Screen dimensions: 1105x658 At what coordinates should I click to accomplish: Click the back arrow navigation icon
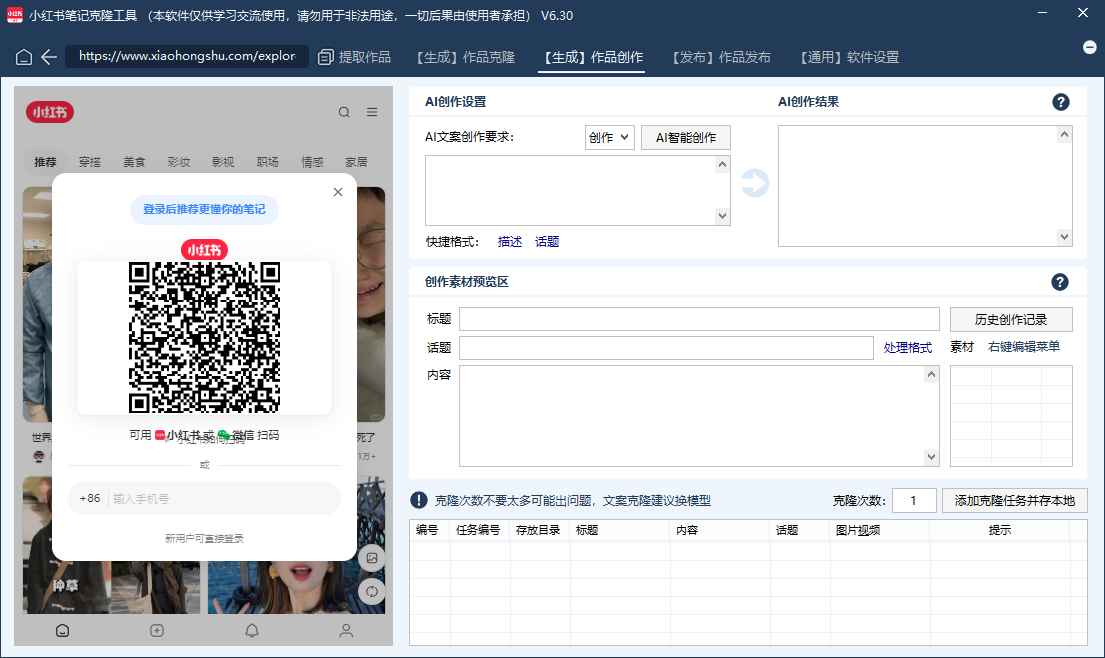(x=48, y=58)
